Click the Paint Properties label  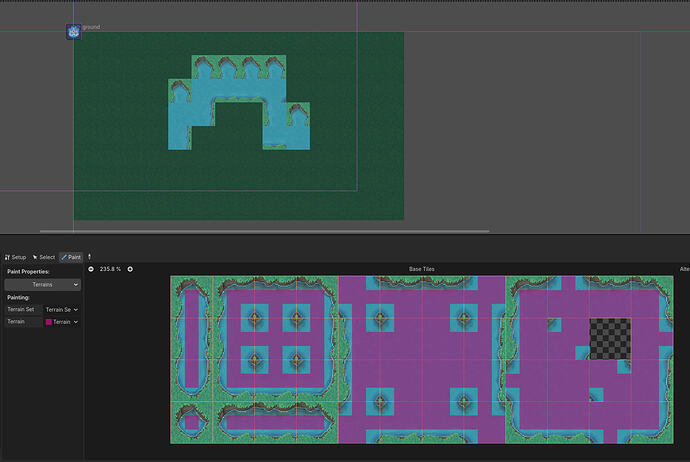(x=29, y=271)
